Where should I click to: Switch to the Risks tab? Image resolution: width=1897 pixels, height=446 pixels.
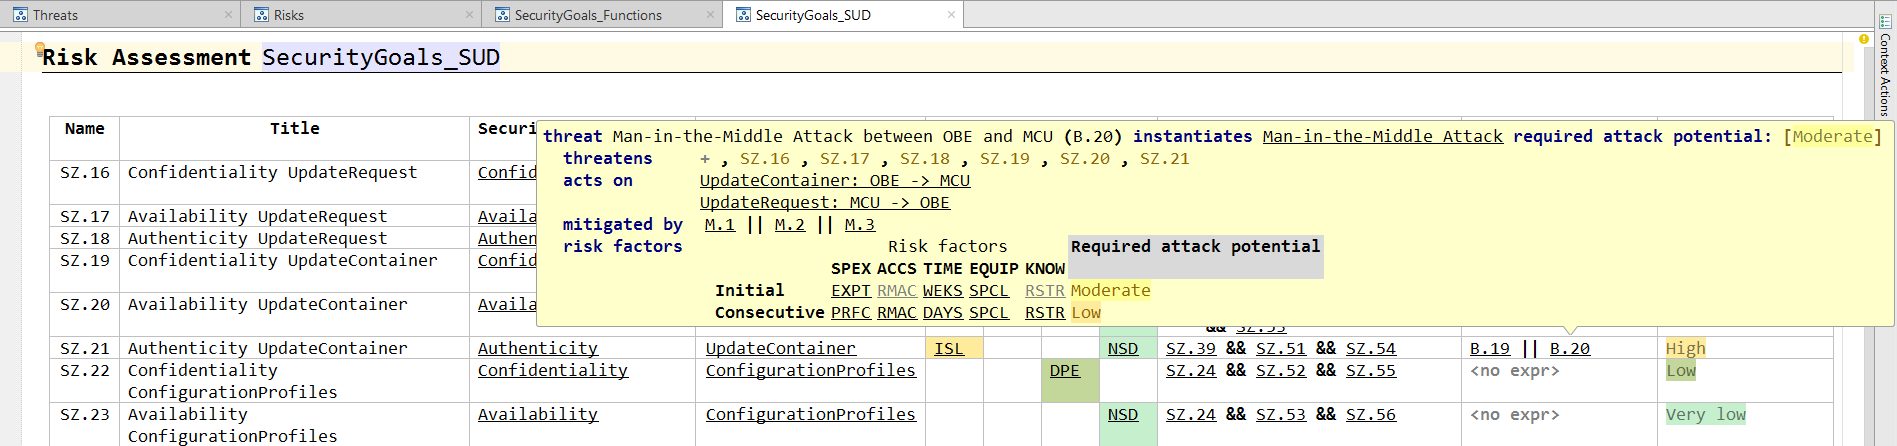tap(289, 15)
